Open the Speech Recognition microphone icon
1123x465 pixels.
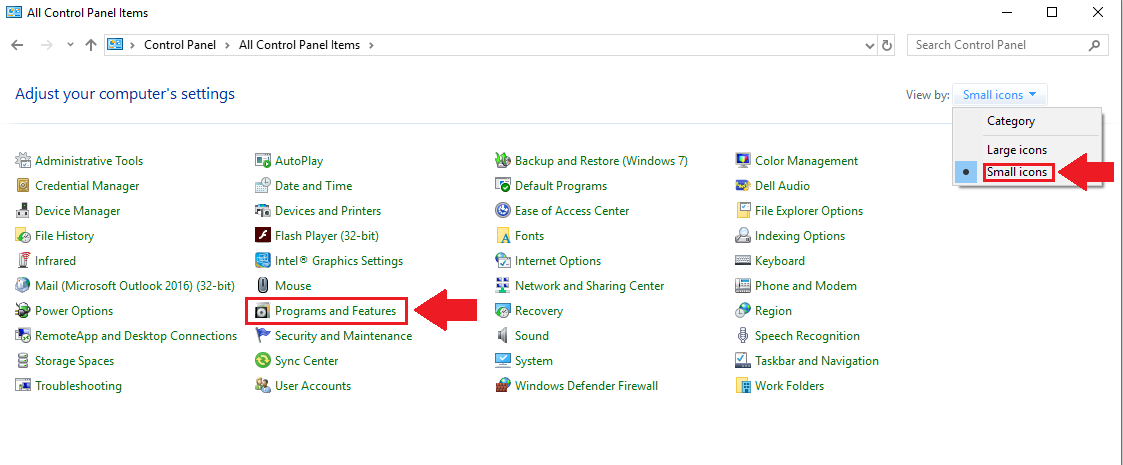click(x=743, y=336)
